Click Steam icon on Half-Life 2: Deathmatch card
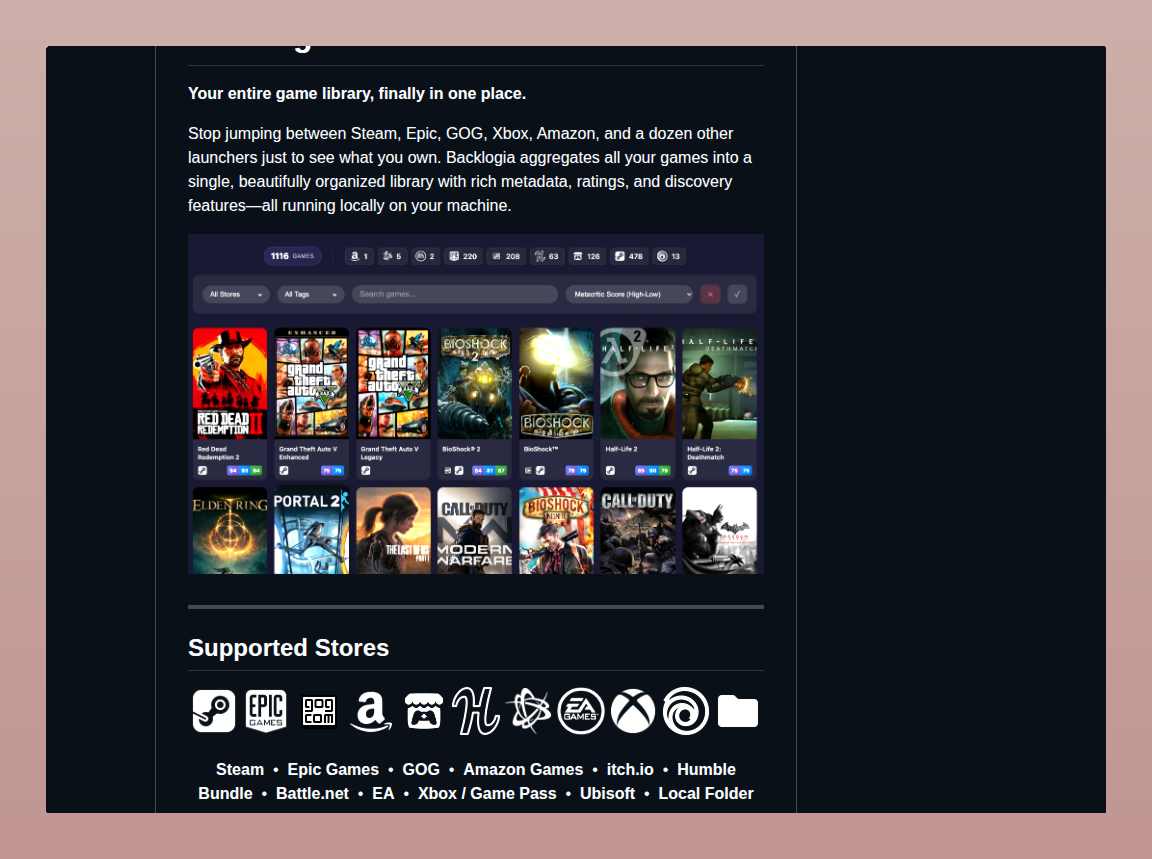 pyautogui.click(x=692, y=470)
